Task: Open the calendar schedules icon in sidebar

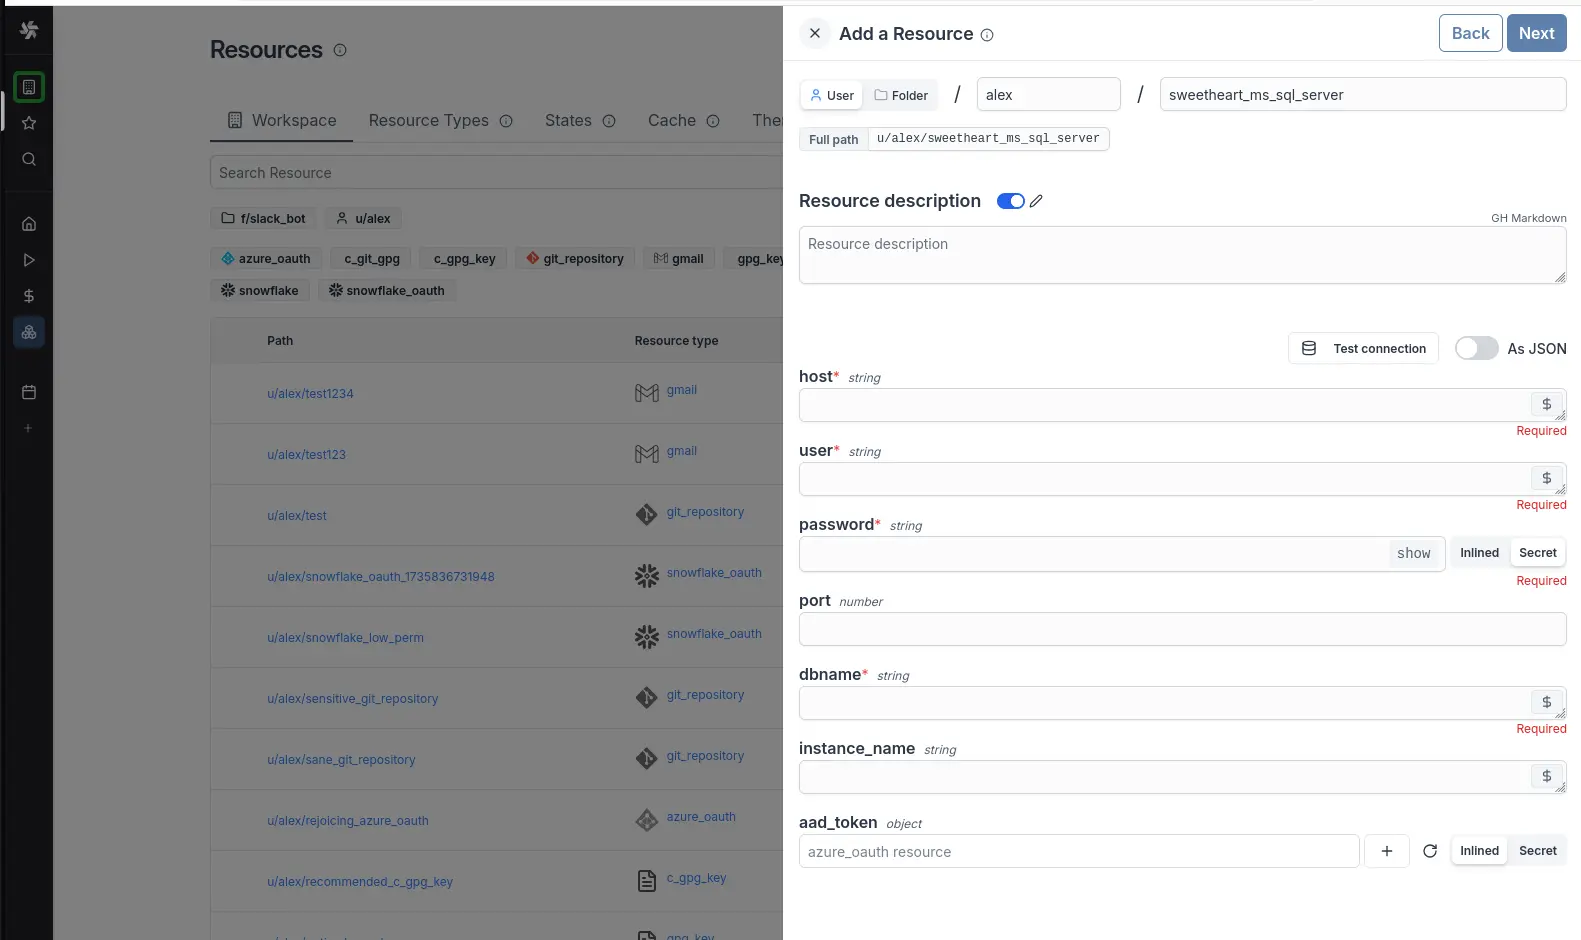Action: [29, 392]
